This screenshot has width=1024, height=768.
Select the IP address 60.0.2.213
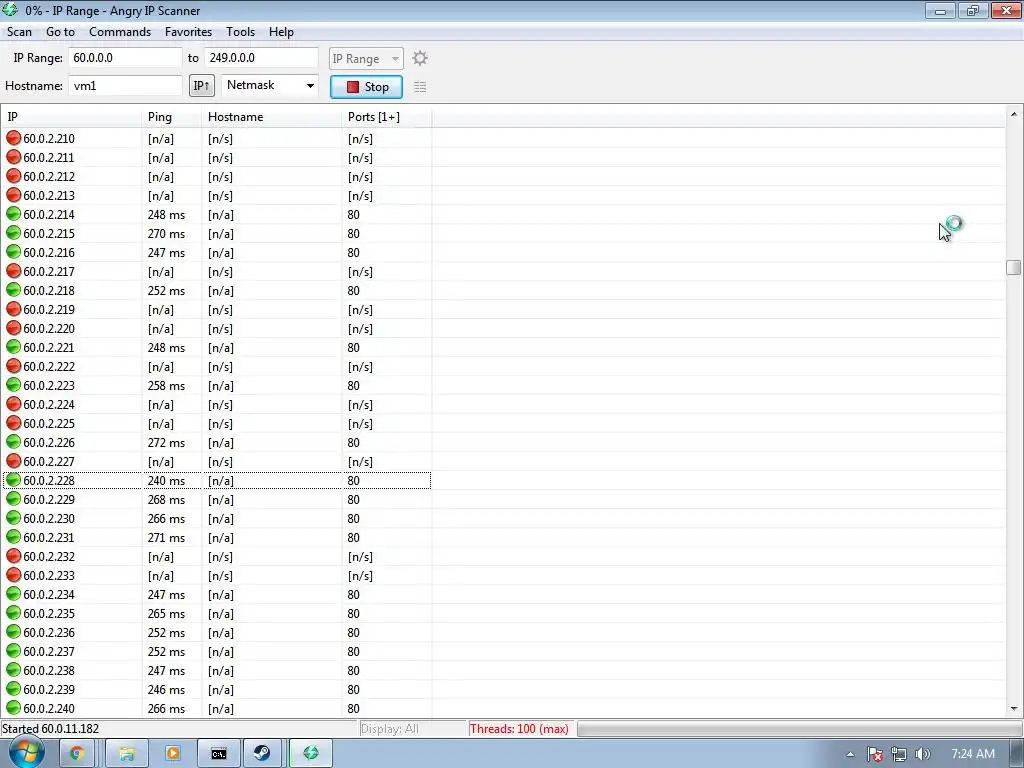[x=49, y=195]
